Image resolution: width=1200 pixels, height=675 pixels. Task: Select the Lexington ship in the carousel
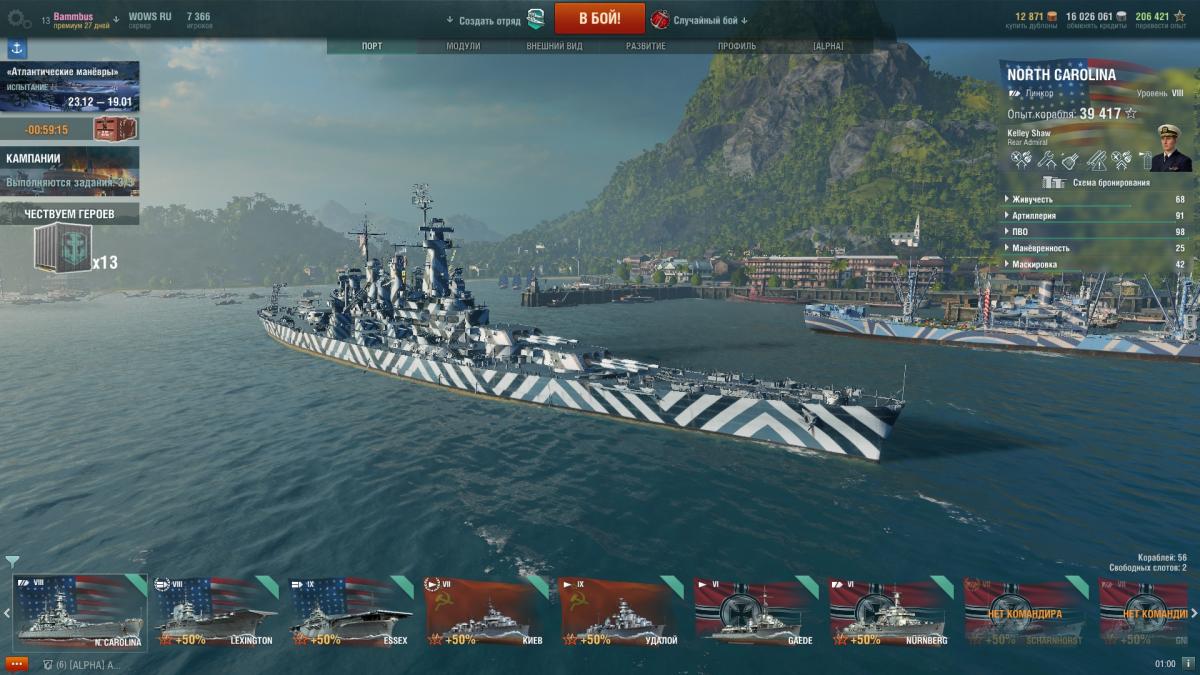[214, 611]
